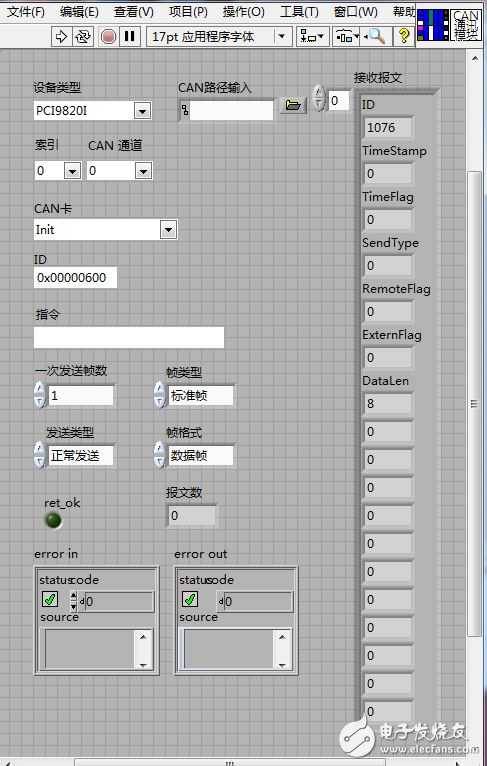Screen dimensions: 487x766
Task: Click the red Abort Execution button
Action: click(x=108, y=36)
